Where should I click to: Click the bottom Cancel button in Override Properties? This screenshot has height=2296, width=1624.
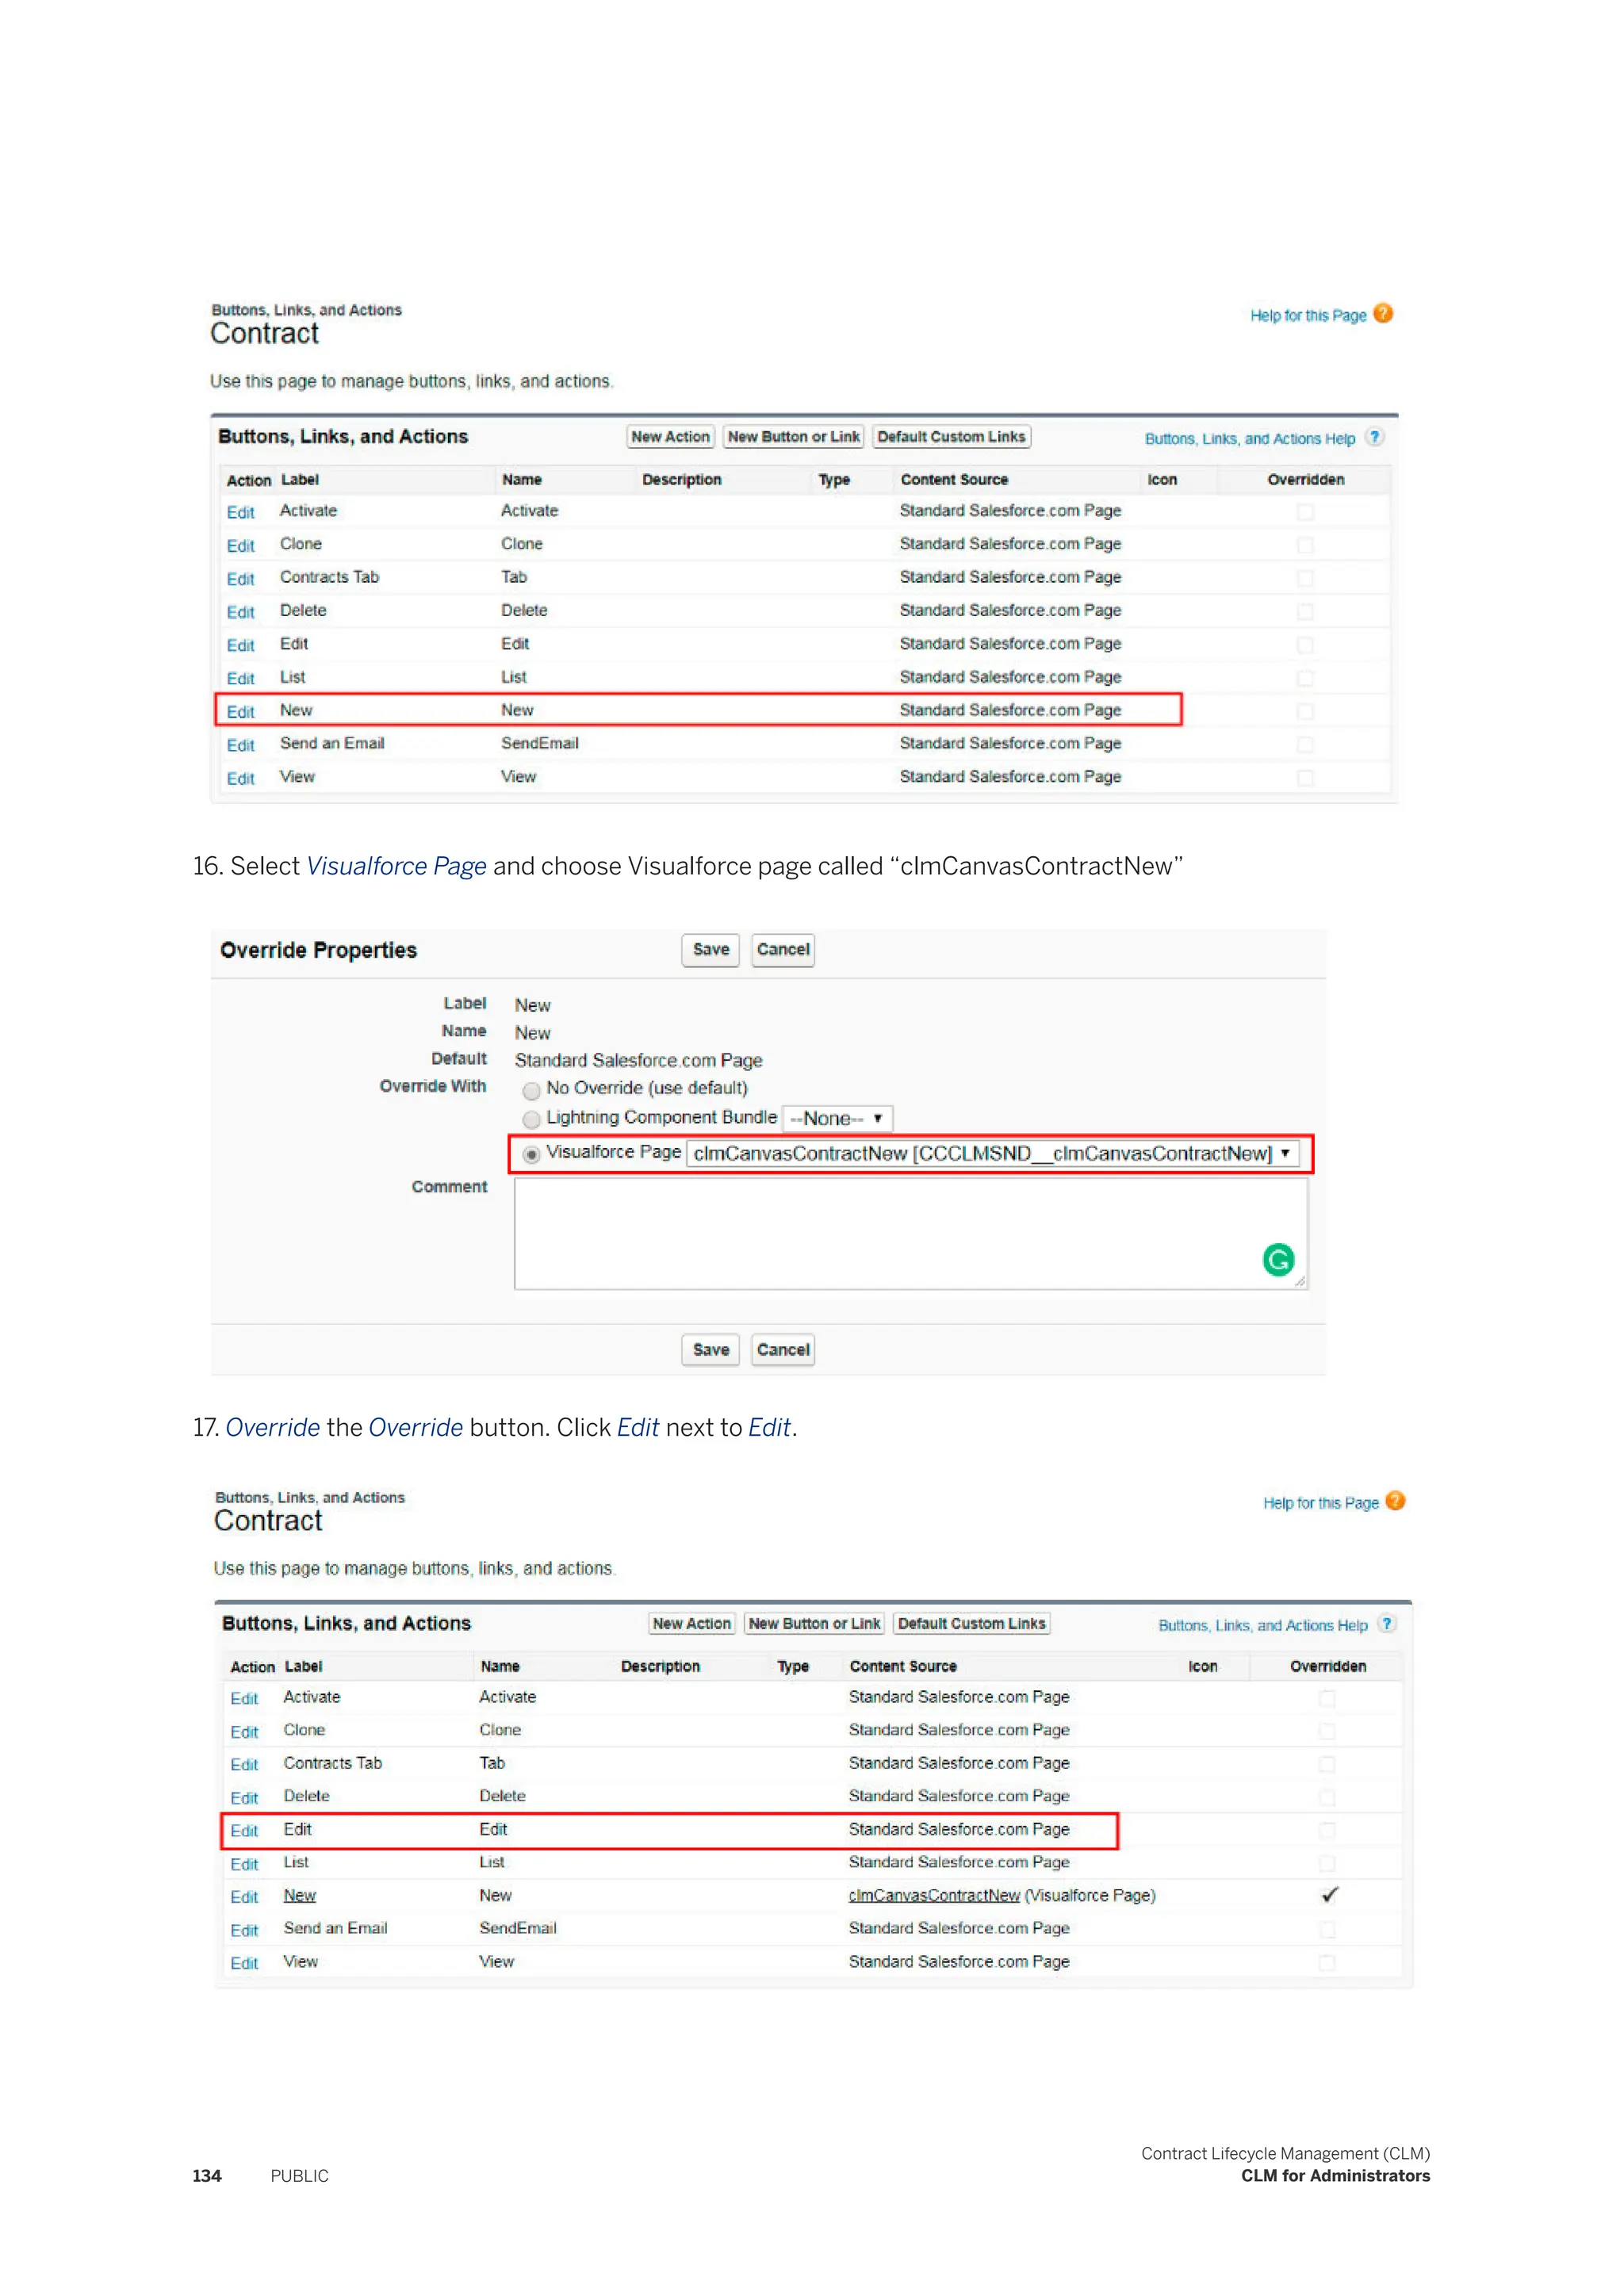(x=783, y=1349)
